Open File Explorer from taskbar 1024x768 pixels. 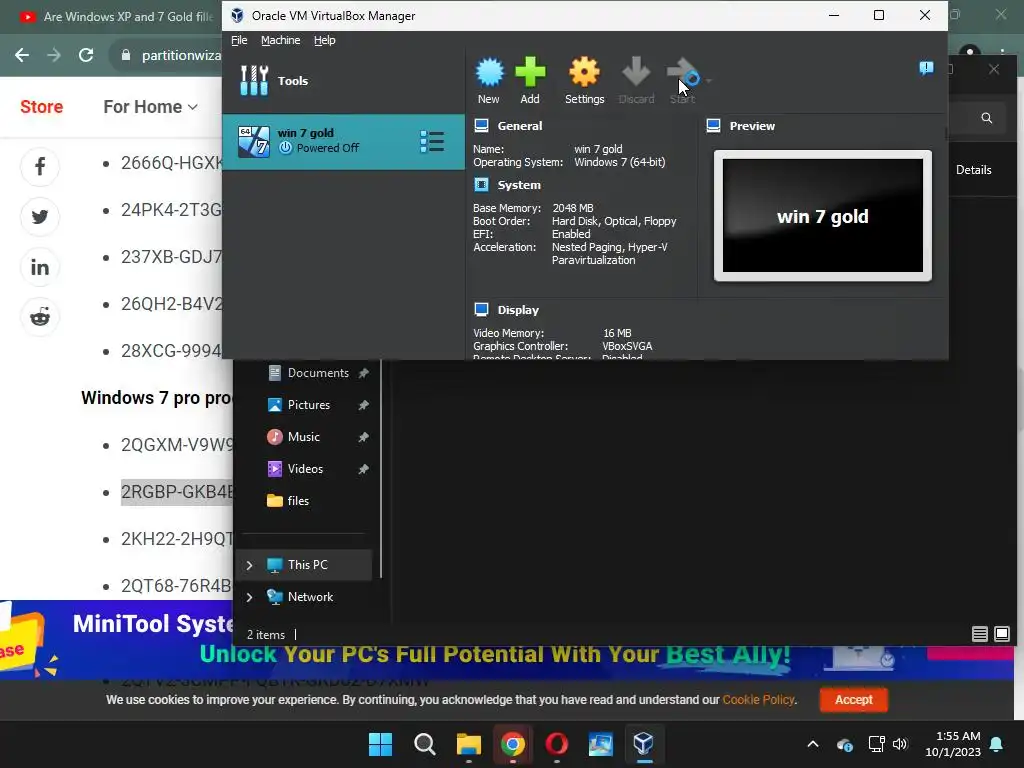pyautogui.click(x=468, y=744)
